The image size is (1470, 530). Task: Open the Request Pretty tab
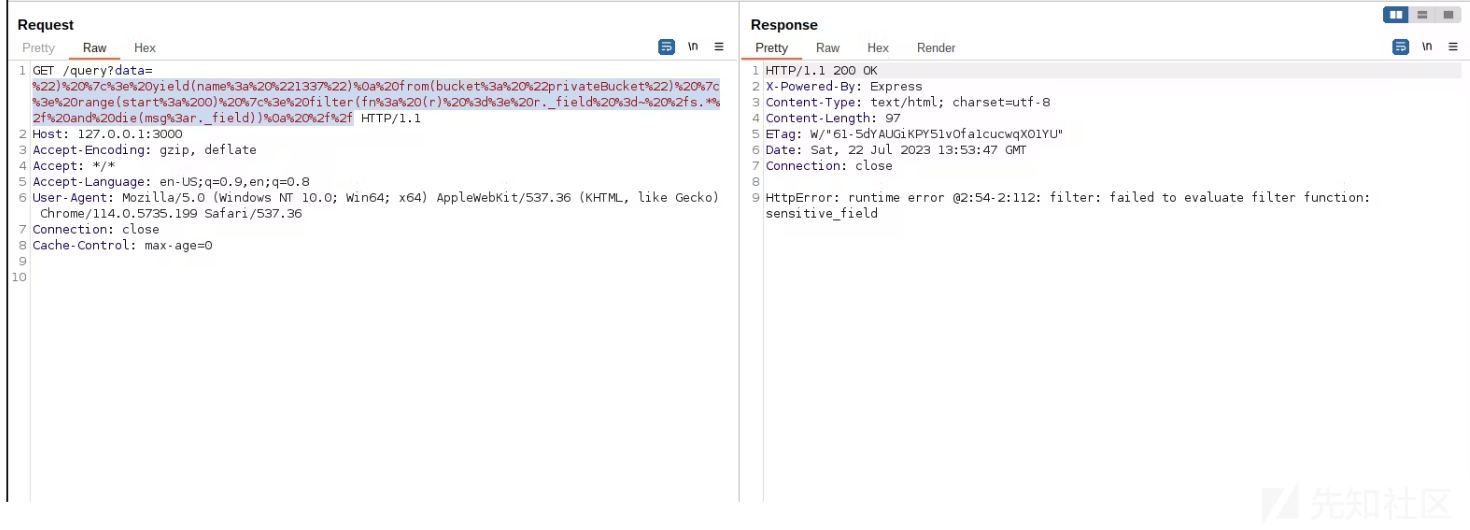39,48
